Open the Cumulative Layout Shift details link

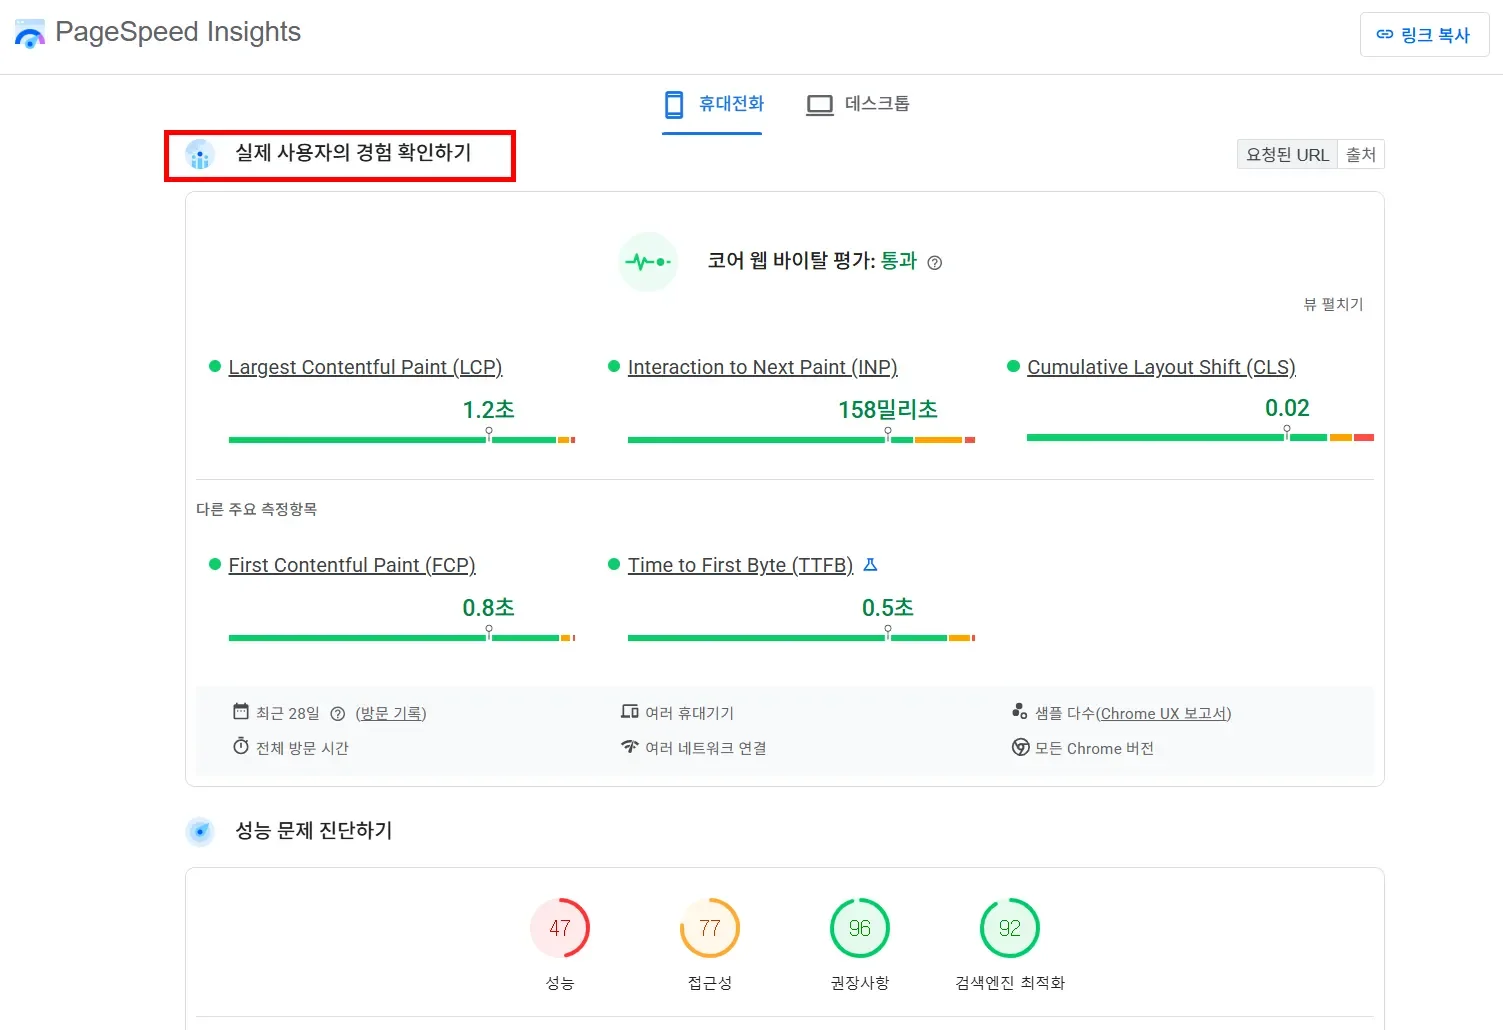click(x=1161, y=367)
